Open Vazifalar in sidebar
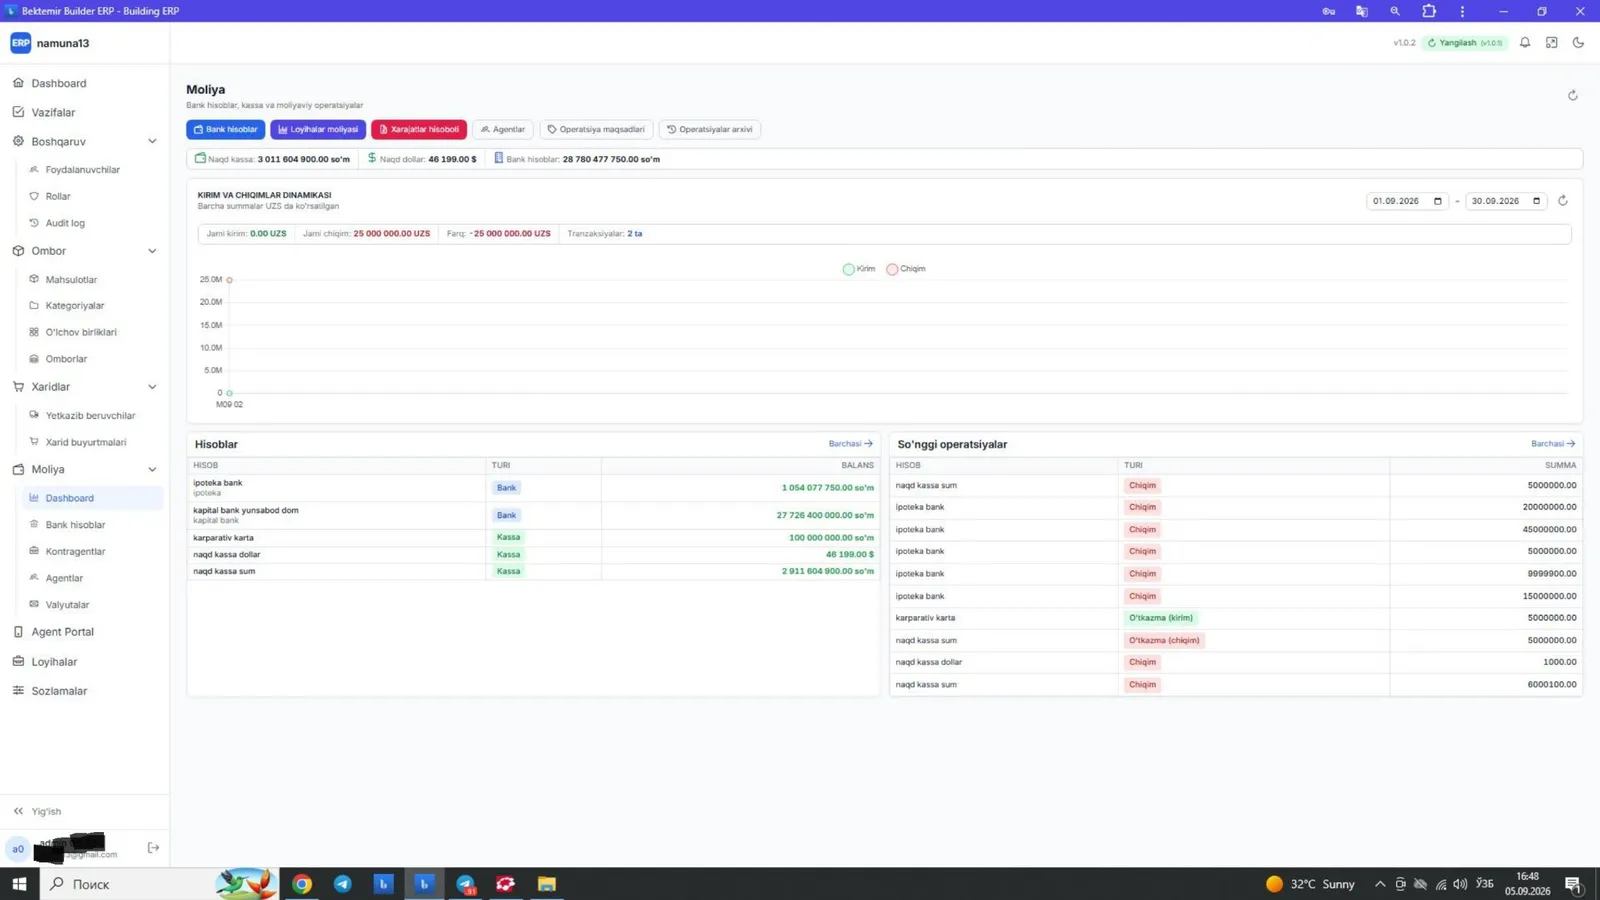This screenshot has height=900, width=1600. click(53, 112)
